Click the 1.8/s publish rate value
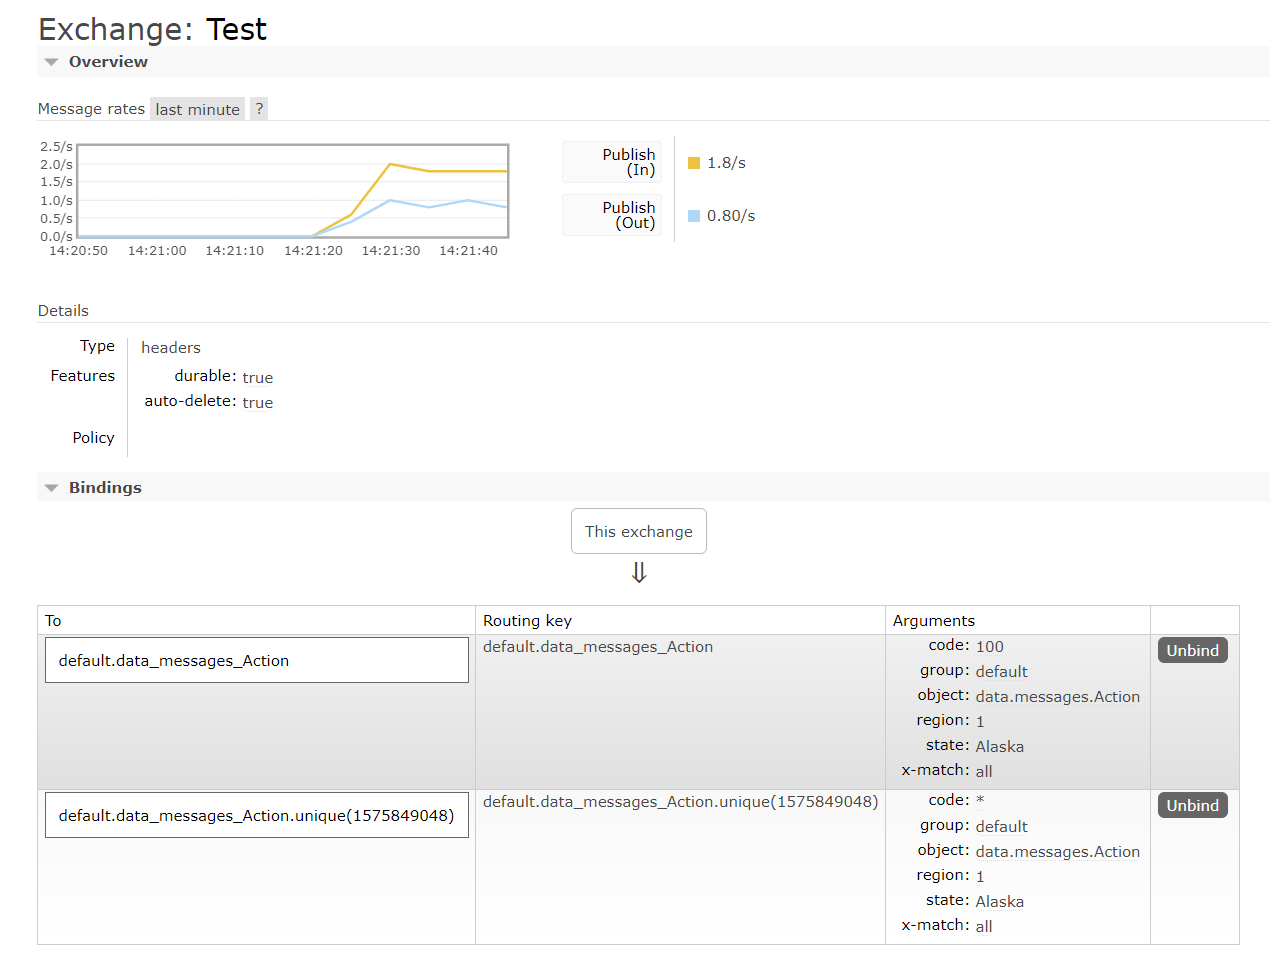The height and width of the screenshot is (971, 1270). pyautogui.click(x=725, y=161)
